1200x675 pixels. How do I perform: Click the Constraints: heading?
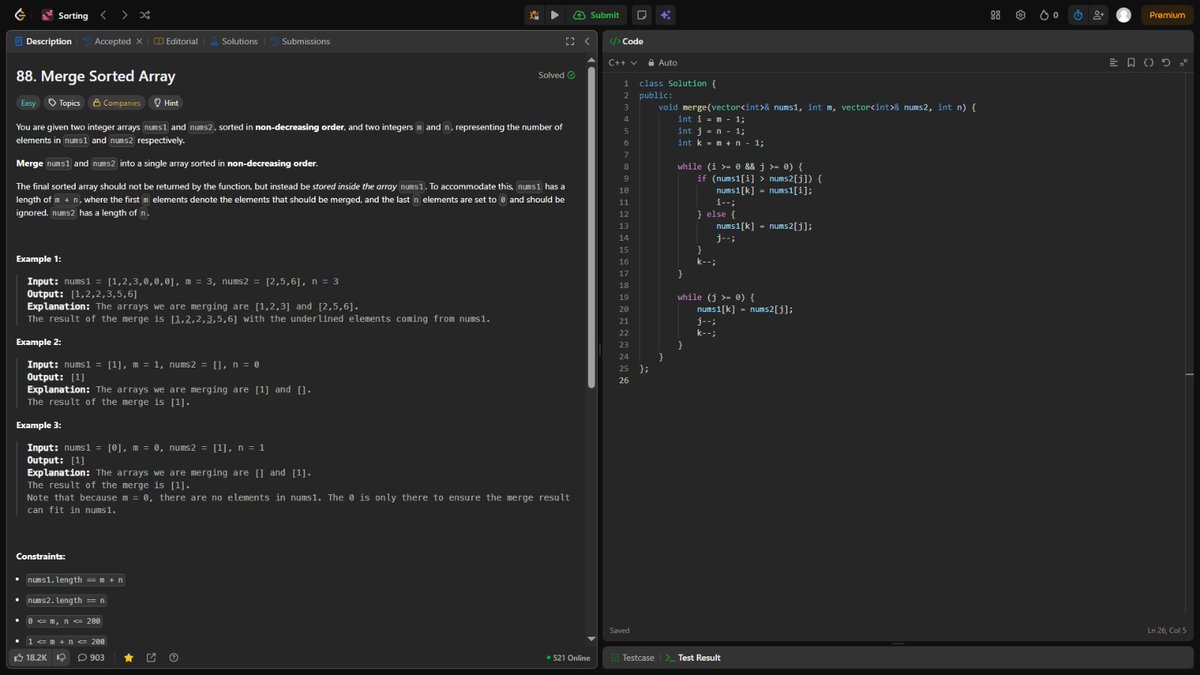click(x=42, y=556)
